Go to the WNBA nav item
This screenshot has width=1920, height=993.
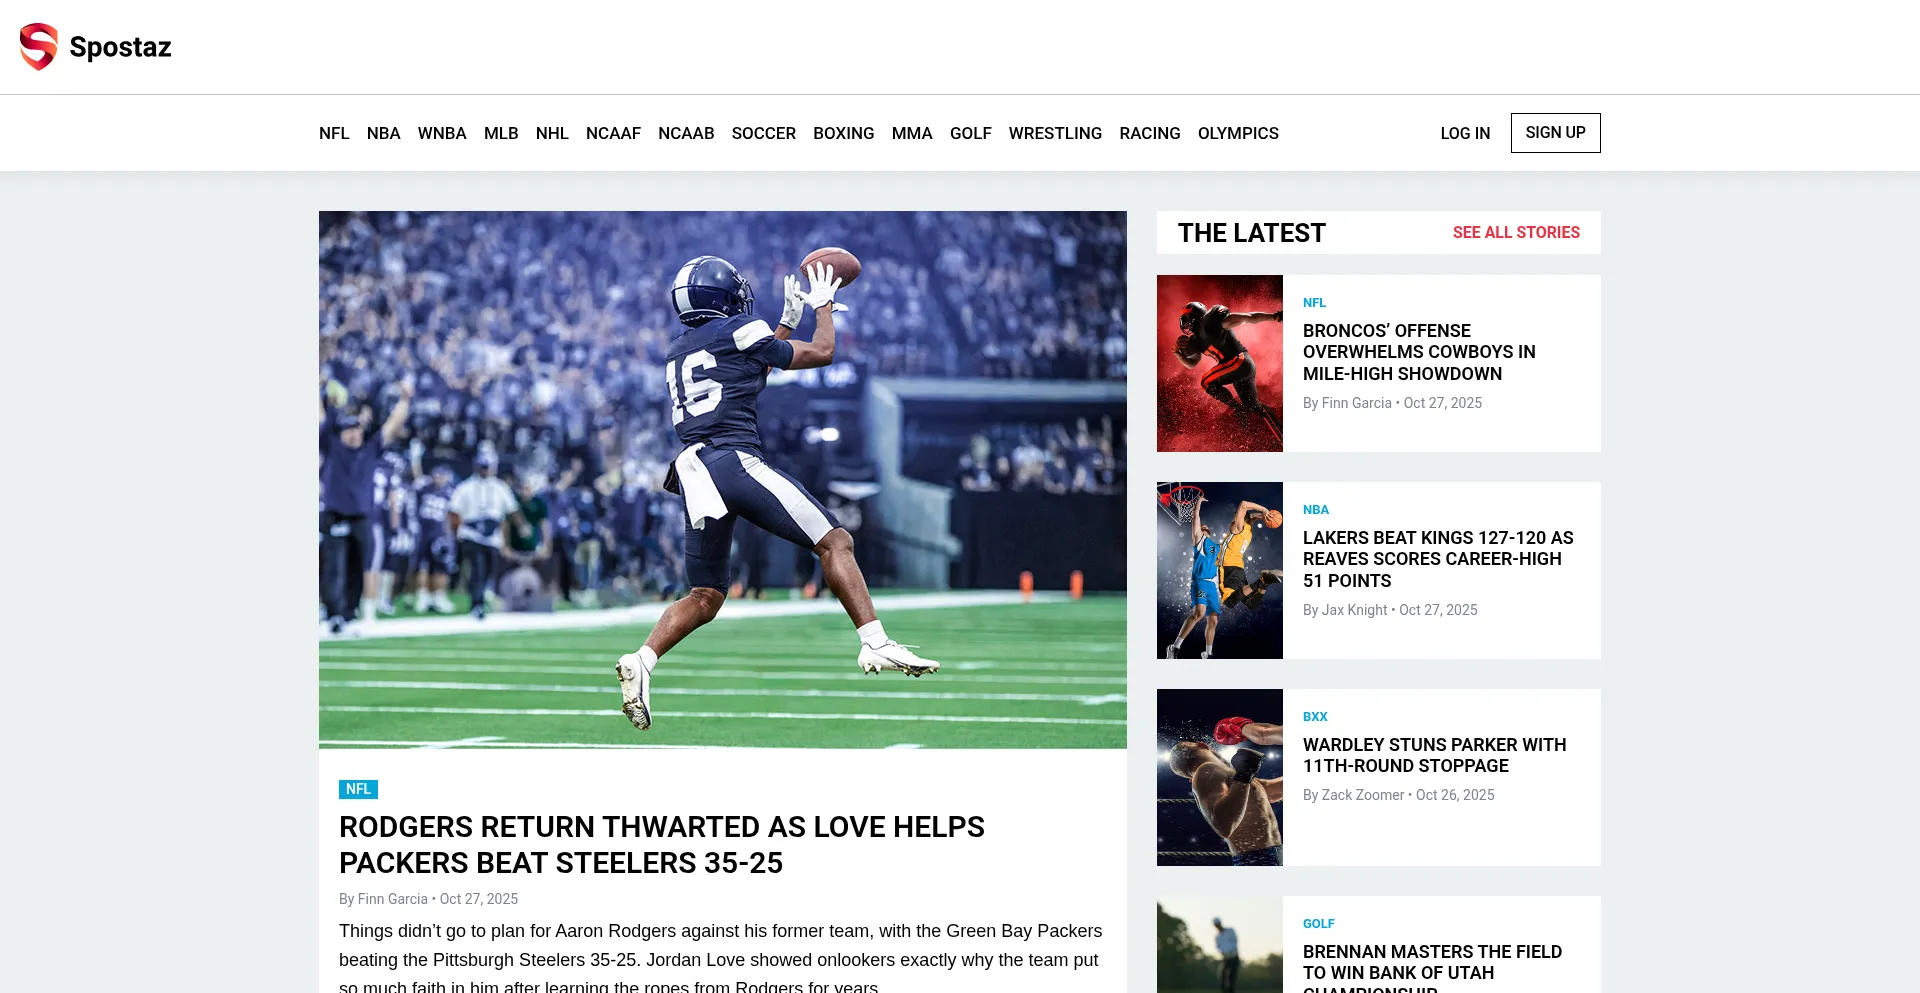point(441,133)
